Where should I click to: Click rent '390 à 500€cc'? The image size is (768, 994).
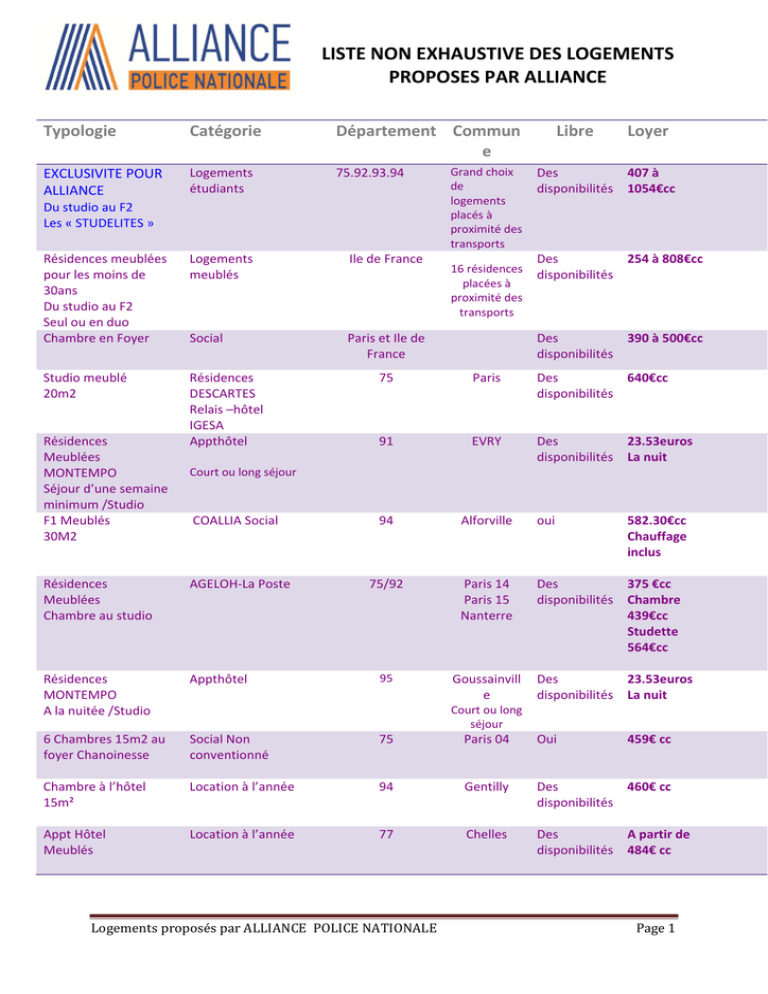(x=665, y=338)
